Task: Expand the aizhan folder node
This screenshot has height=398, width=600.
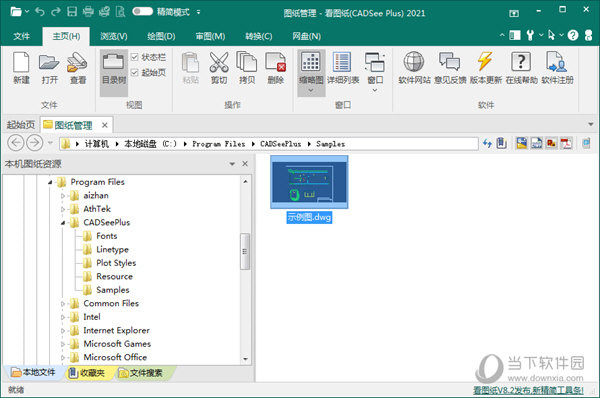Action: (x=63, y=196)
